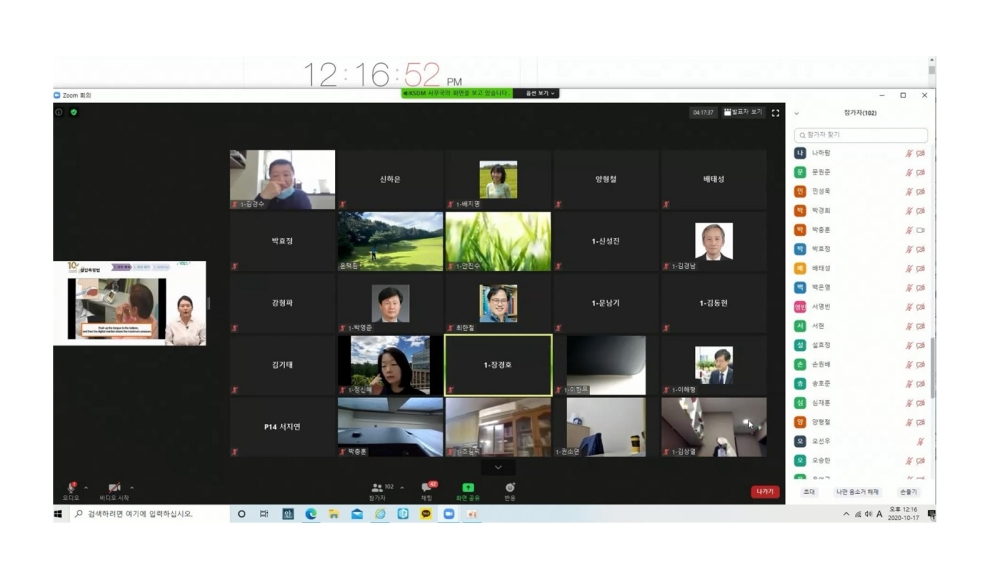Expand audio options arrow next to microphone

pyautogui.click(x=86, y=488)
